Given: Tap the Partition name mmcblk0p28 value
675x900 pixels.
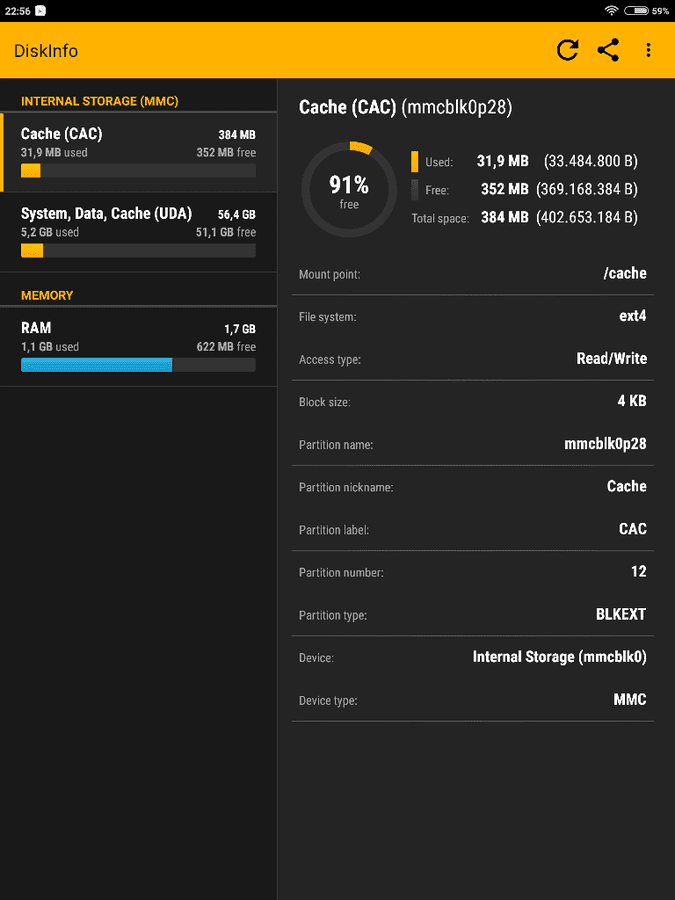Looking at the screenshot, I should (x=605, y=444).
